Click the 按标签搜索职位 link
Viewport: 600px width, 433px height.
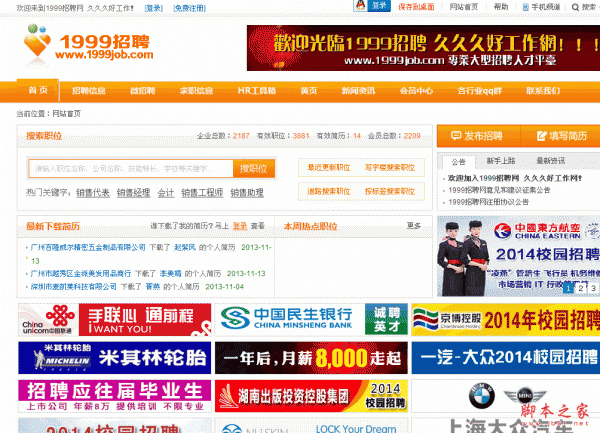[x=390, y=191]
